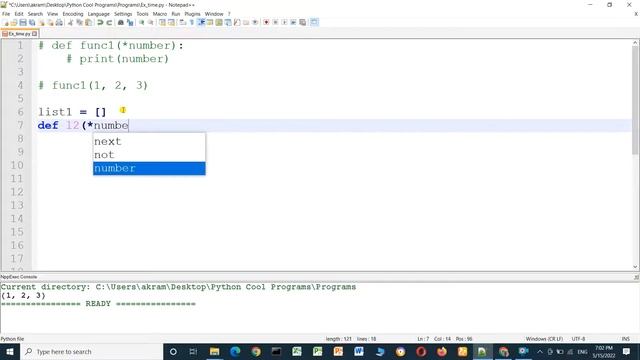Click 'Python file' status bar label

coord(12,339)
